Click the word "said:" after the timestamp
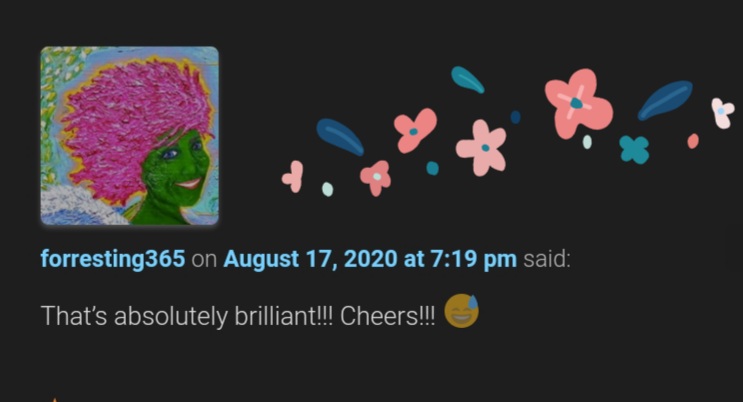 click(x=547, y=259)
